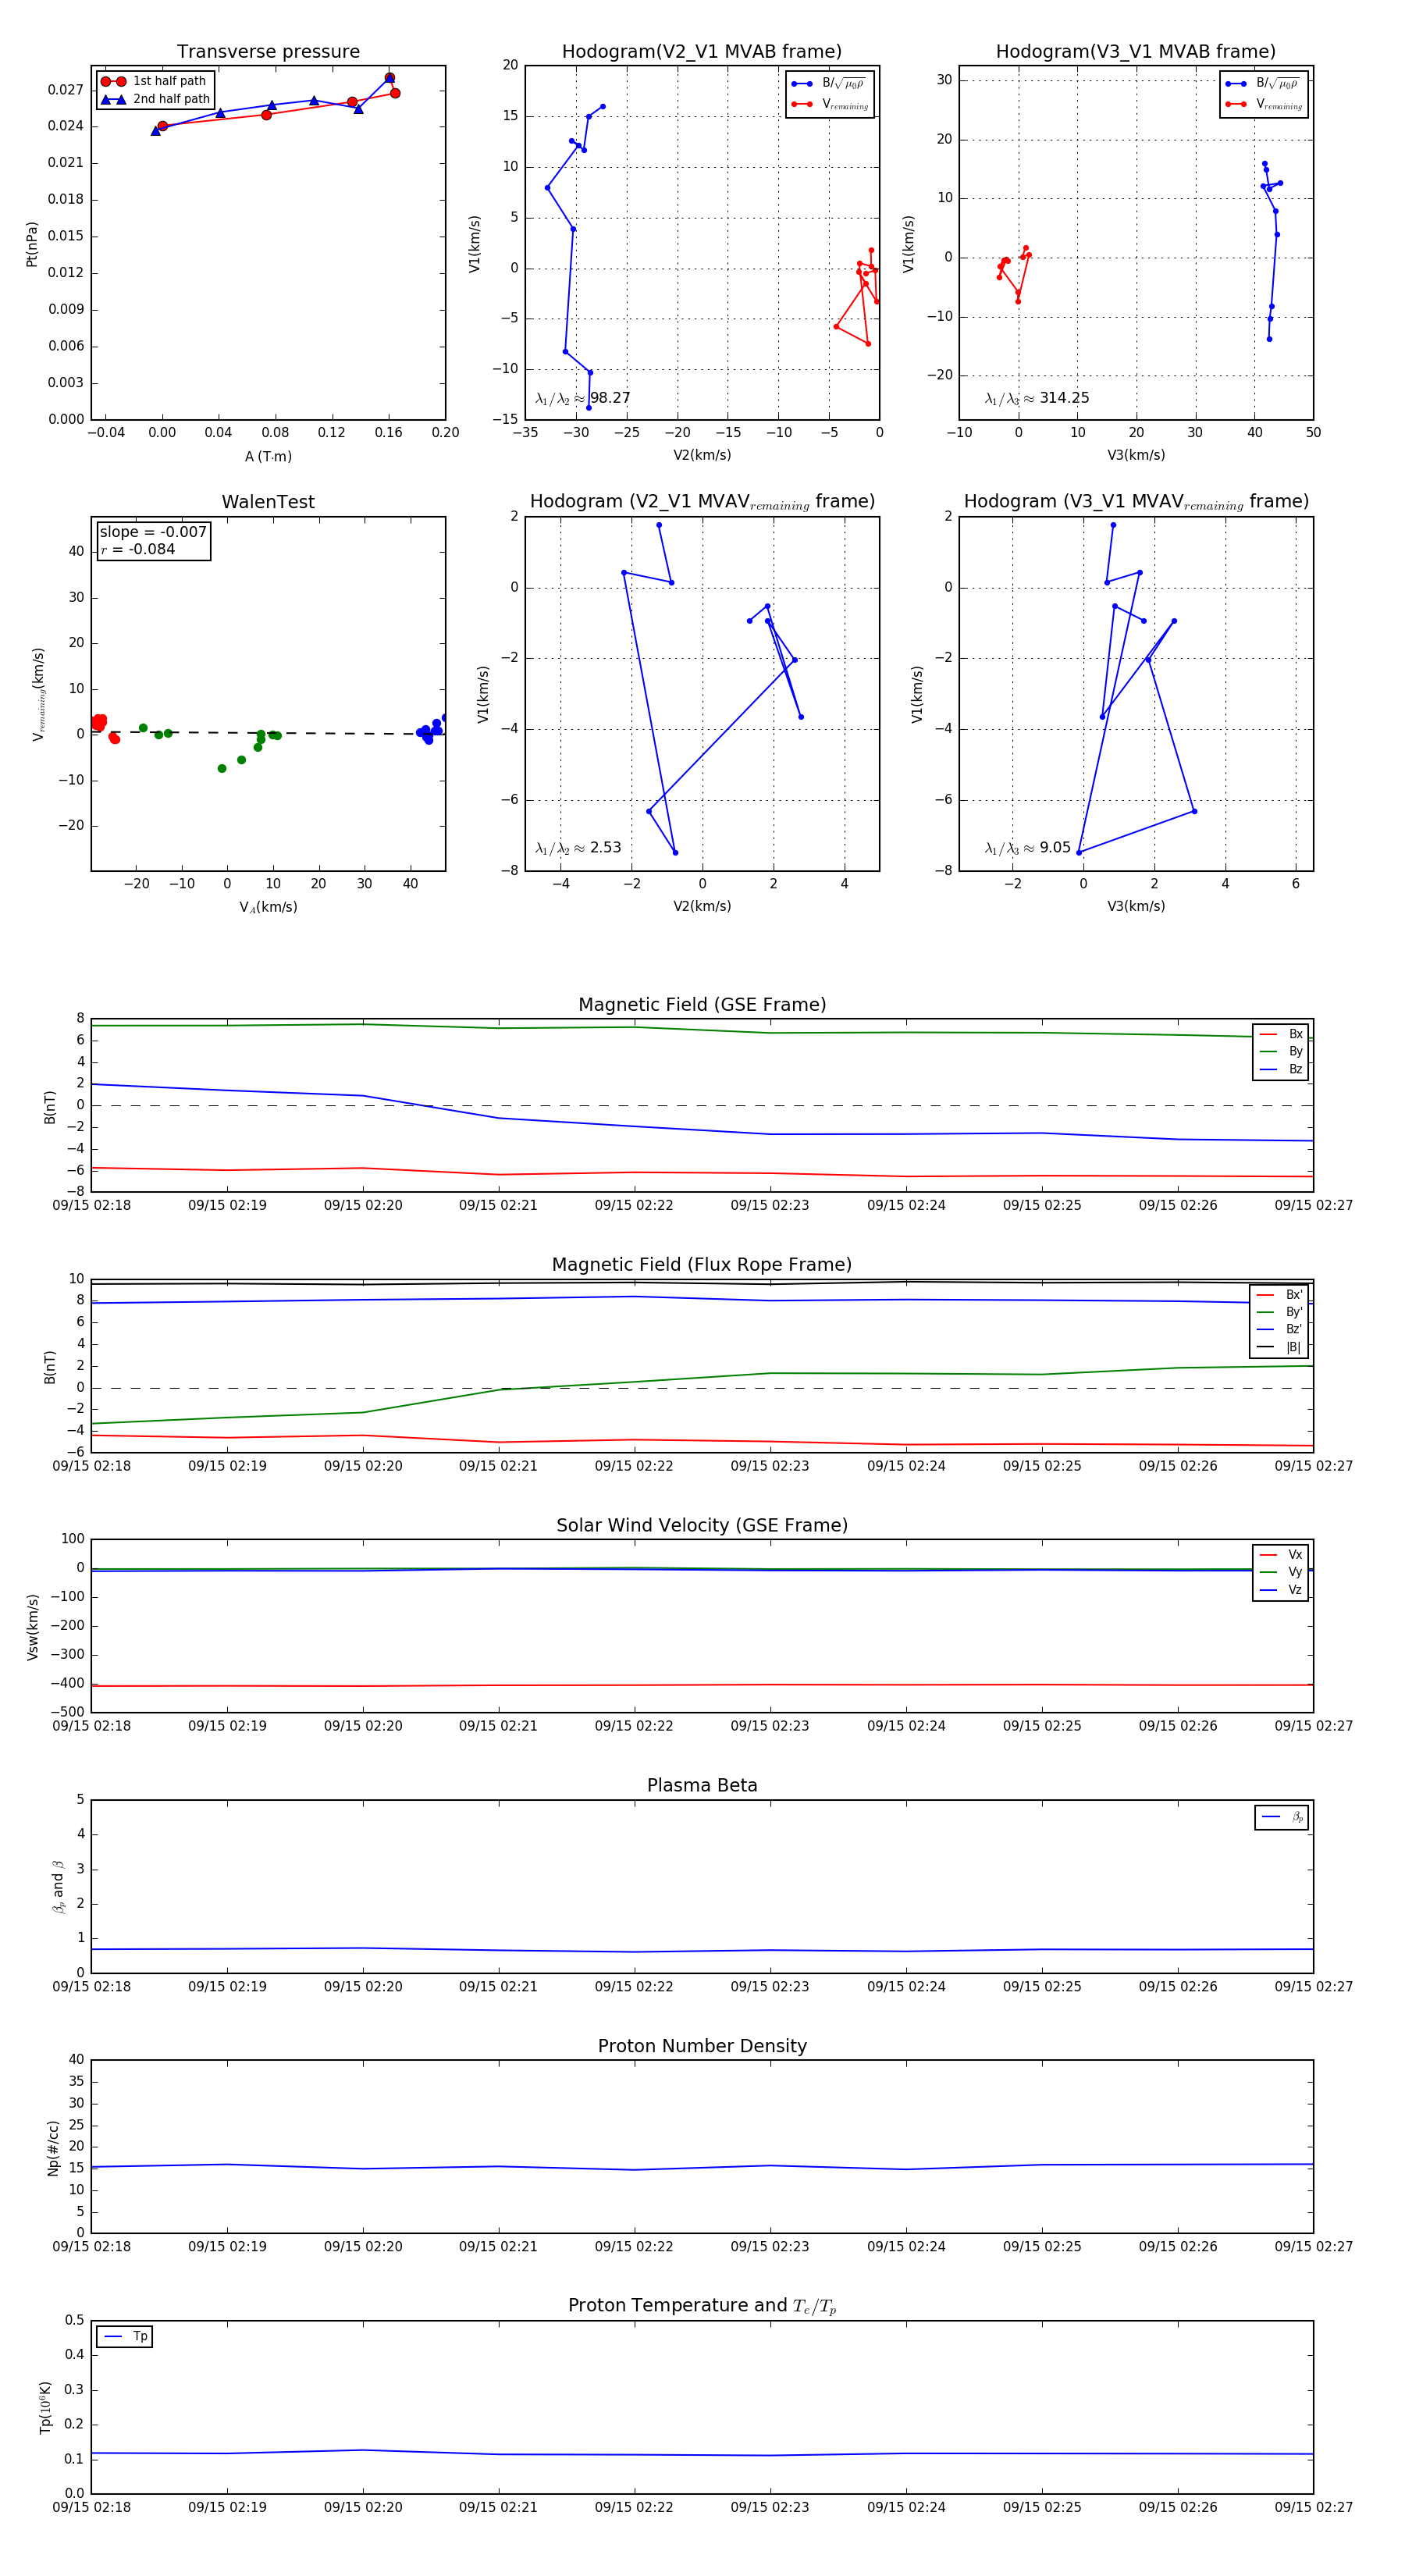The height and width of the screenshot is (2576, 1405).
Task: Click the Bx' legend entry
Action: pos(1279,1295)
